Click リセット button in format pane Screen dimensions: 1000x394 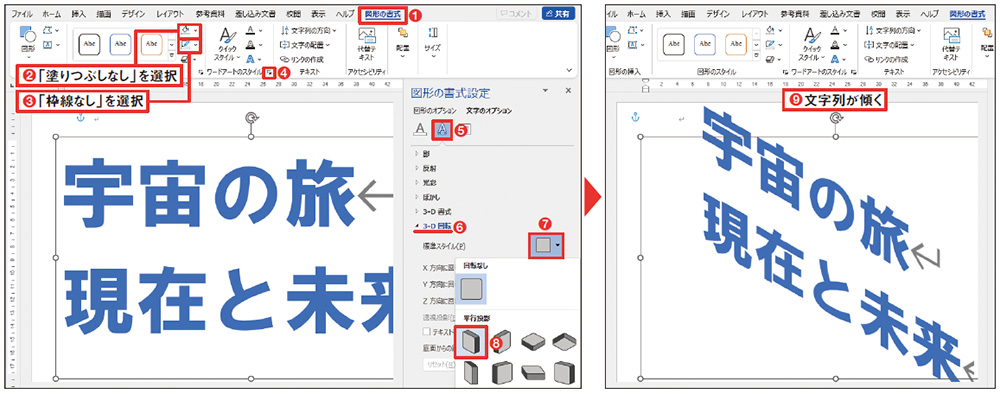pos(438,364)
